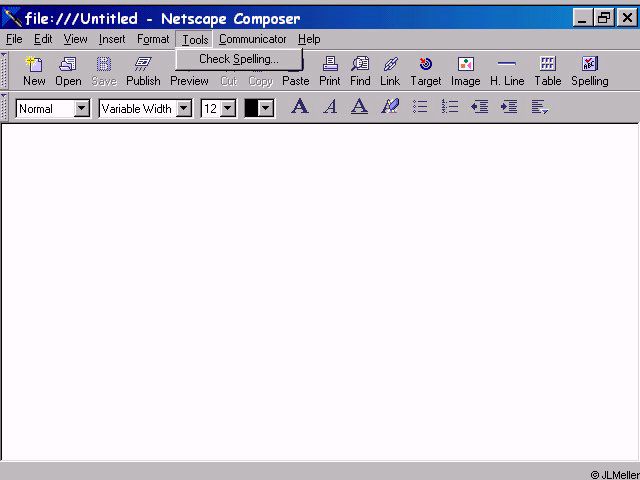Expand the font size 12 dropdown
The image size is (640, 480).
point(228,109)
